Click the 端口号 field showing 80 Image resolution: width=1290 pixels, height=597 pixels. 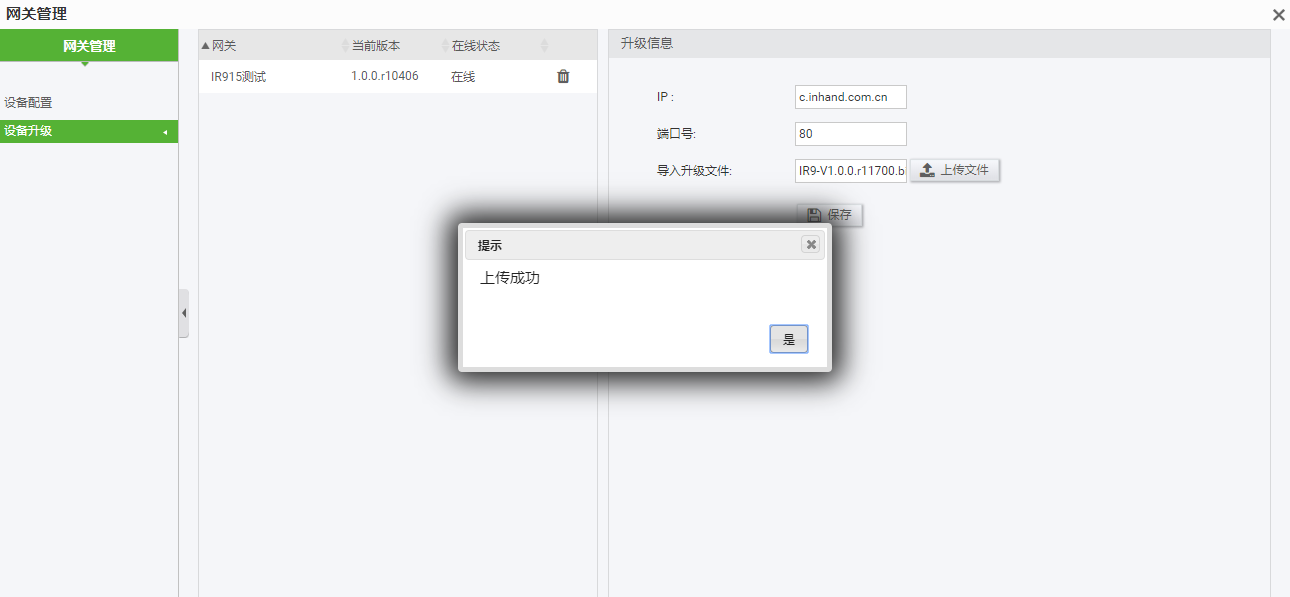pyautogui.click(x=850, y=133)
